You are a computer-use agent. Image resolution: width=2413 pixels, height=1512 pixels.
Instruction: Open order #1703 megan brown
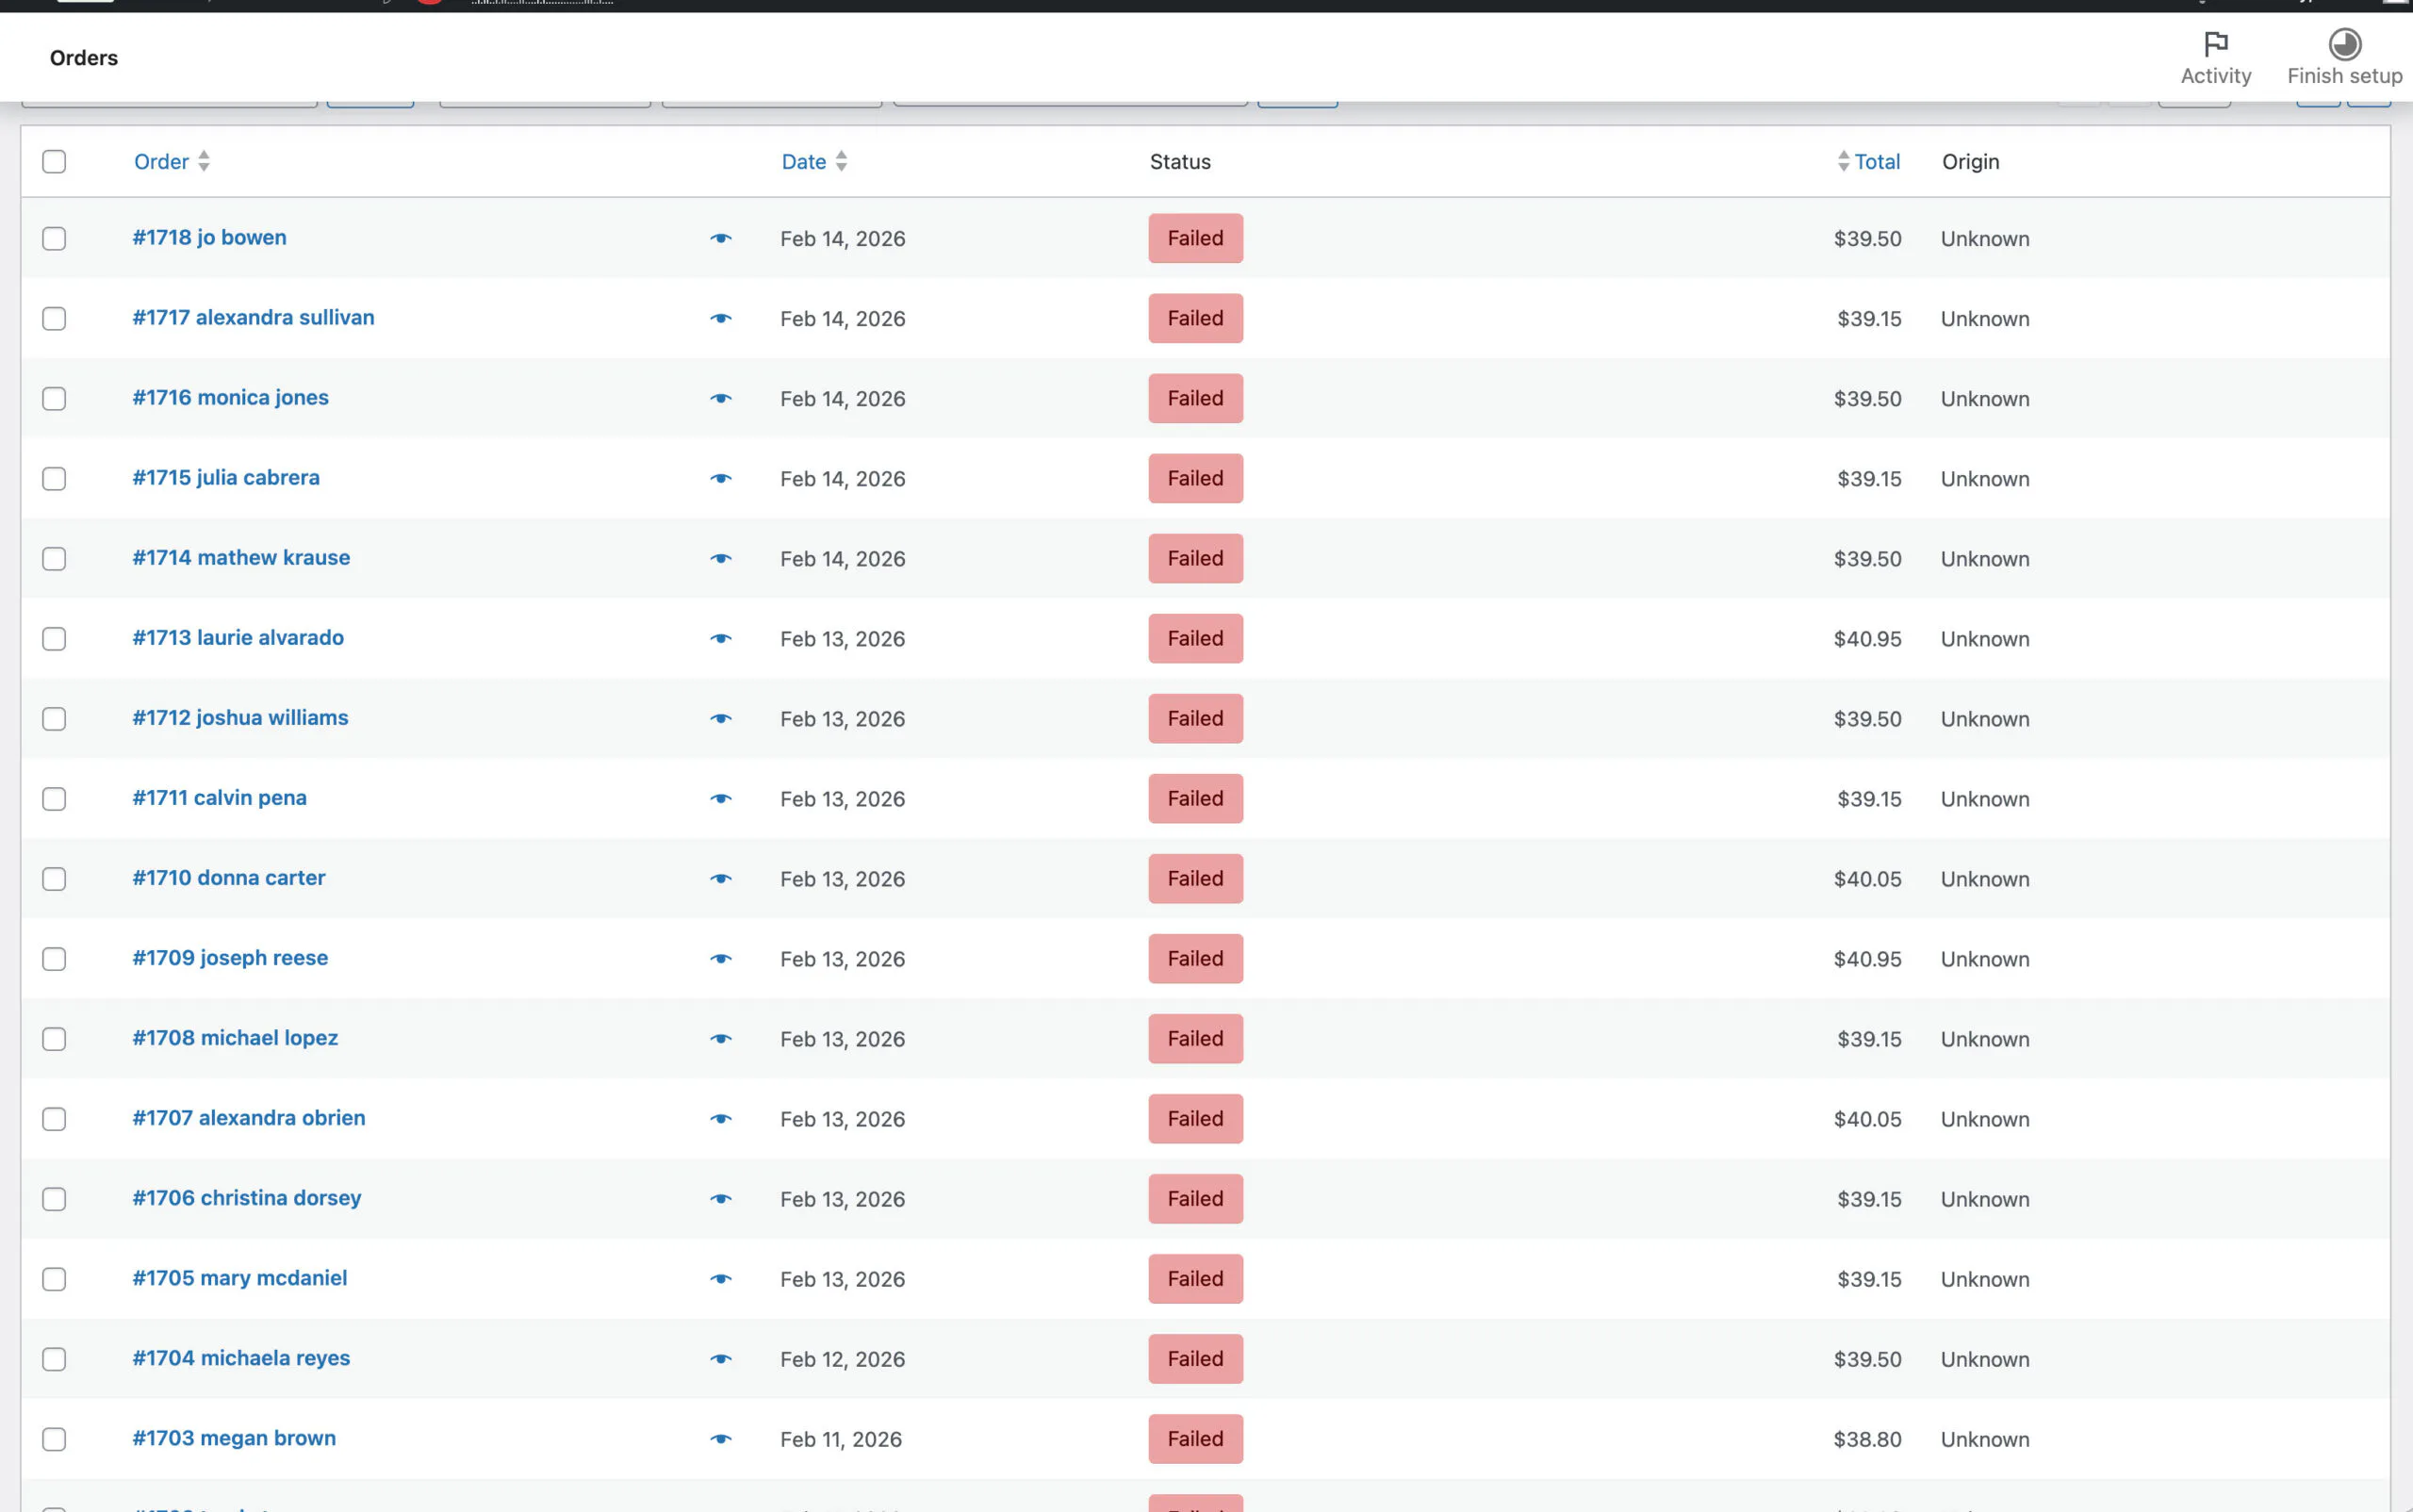pyautogui.click(x=234, y=1437)
